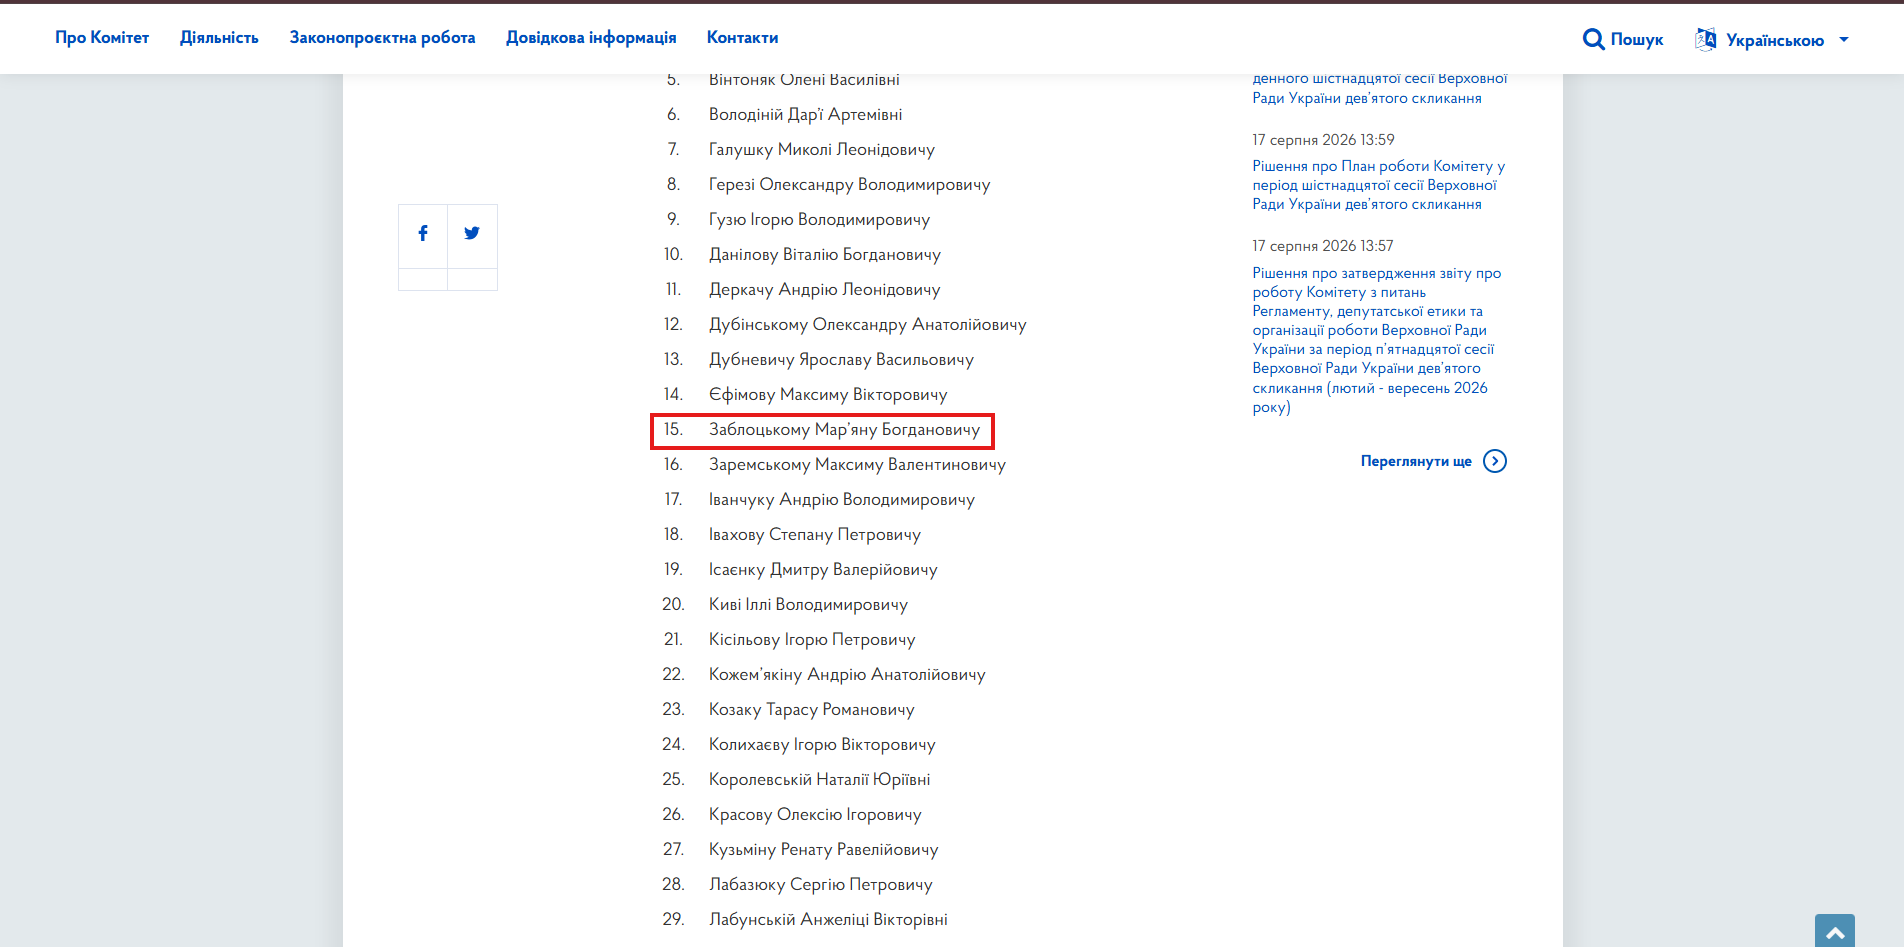Click the Twitter share icon
This screenshot has height=947, width=1904.
tap(472, 233)
